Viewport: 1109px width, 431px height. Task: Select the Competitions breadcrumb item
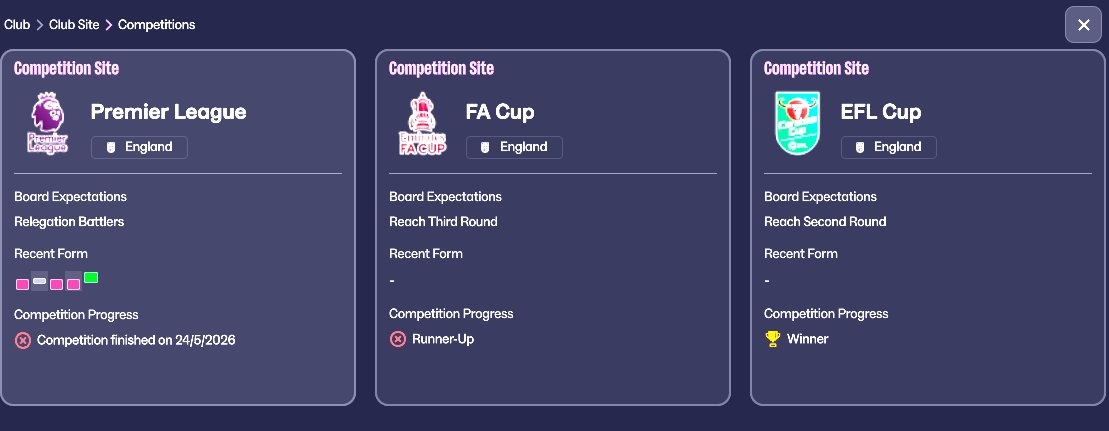156,24
